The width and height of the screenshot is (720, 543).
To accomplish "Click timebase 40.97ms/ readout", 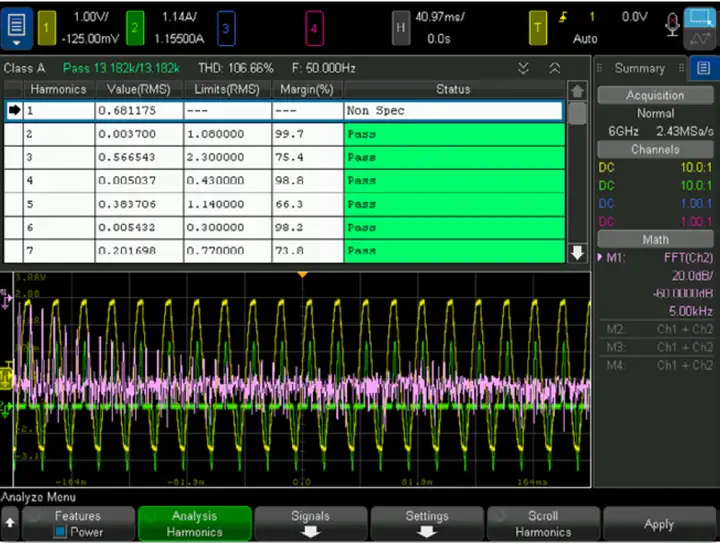I will tap(440, 17).
